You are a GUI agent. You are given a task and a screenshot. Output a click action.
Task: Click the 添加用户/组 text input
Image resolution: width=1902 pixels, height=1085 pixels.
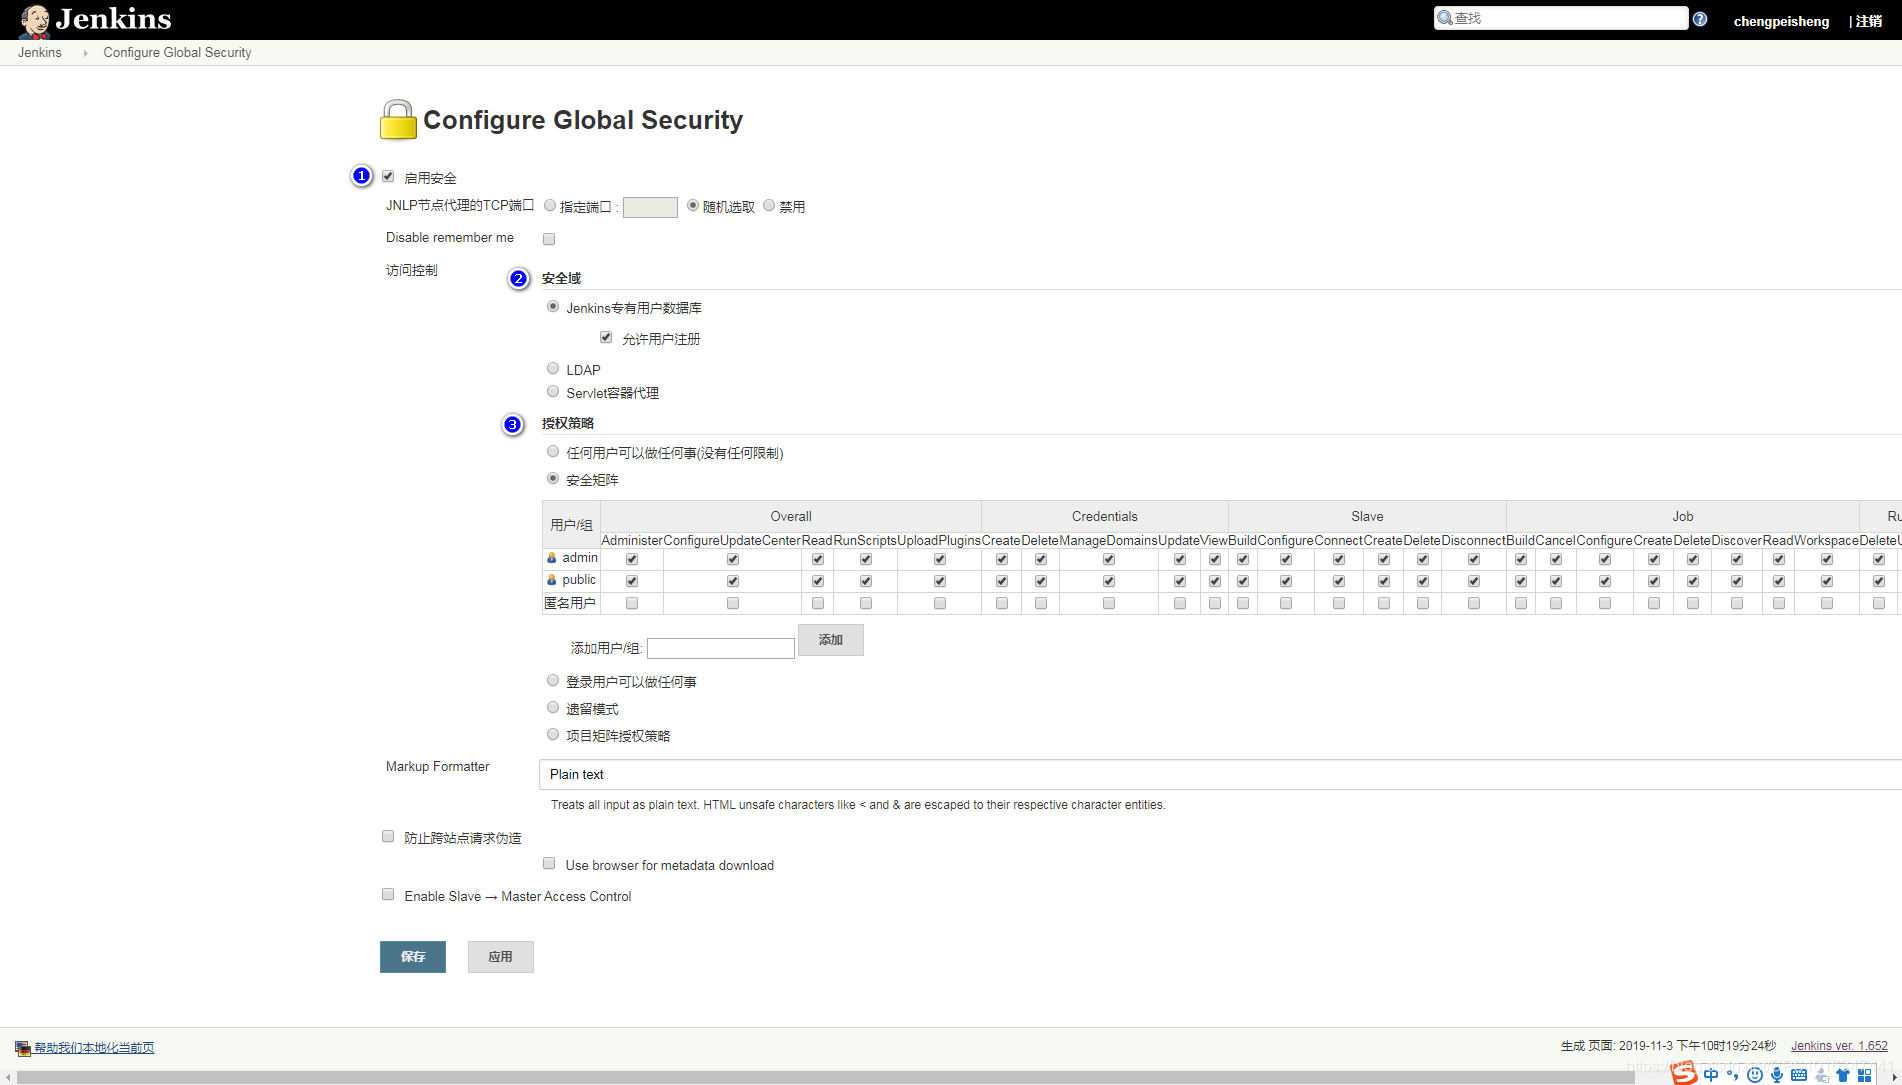(x=721, y=648)
